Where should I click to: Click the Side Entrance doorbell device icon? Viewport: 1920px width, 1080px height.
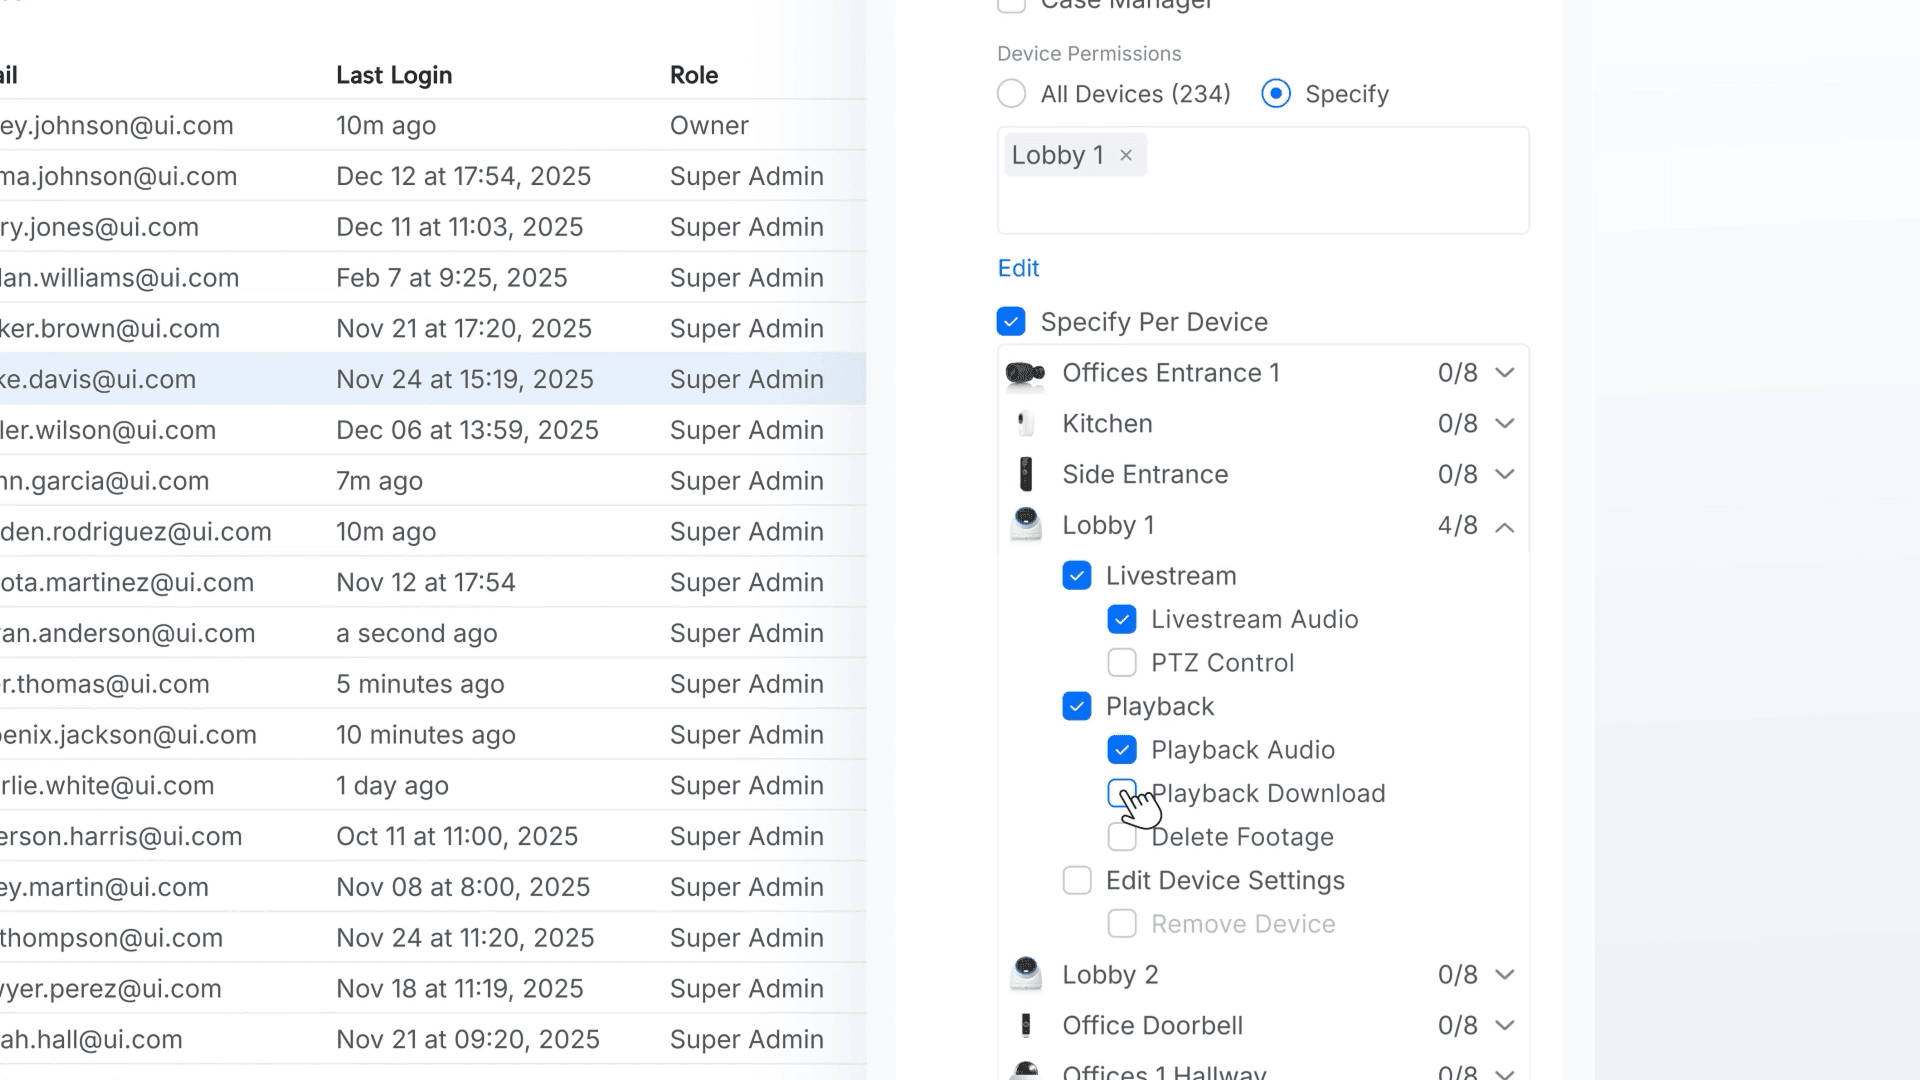pyautogui.click(x=1025, y=474)
